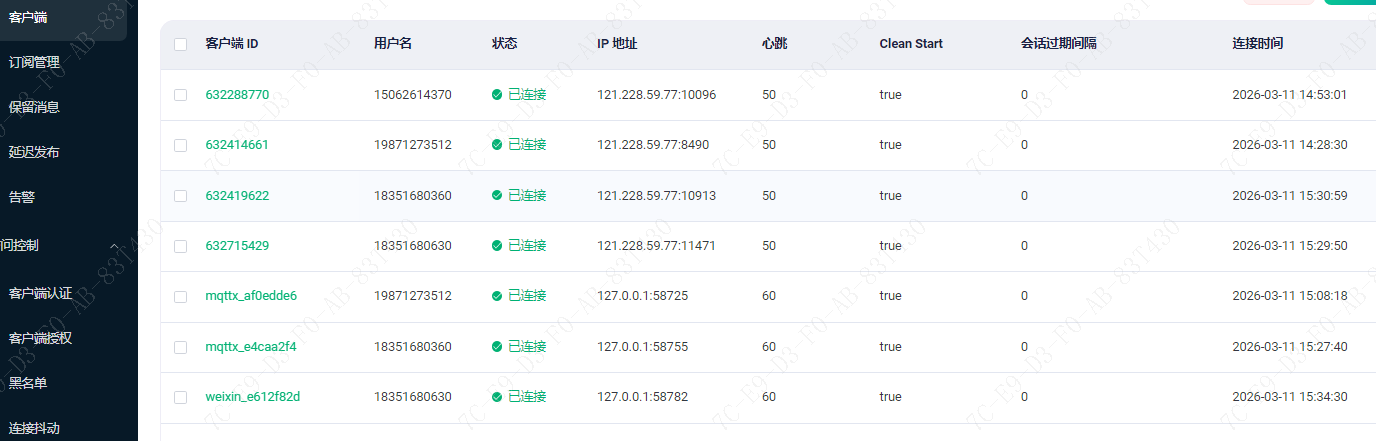Tick the checkbox beside mqttx_af0edde6

pyautogui.click(x=180, y=296)
